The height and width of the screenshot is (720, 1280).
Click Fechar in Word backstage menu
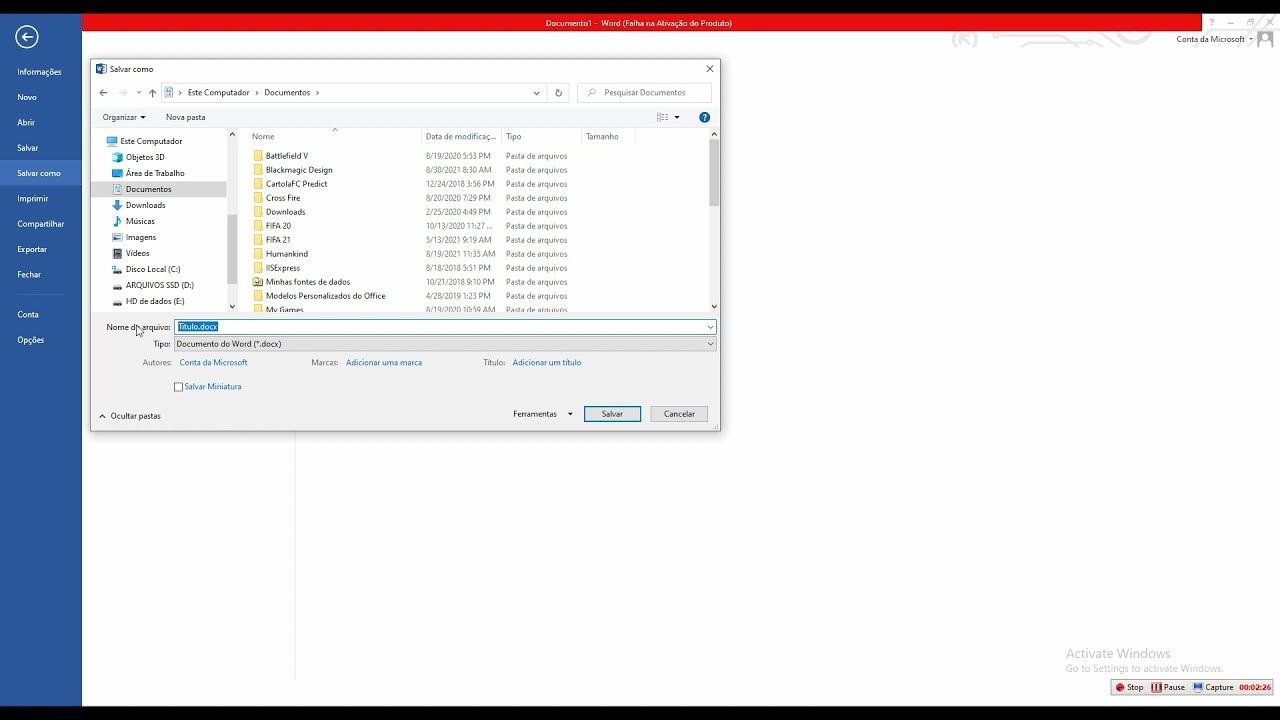[x=29, y=274]
